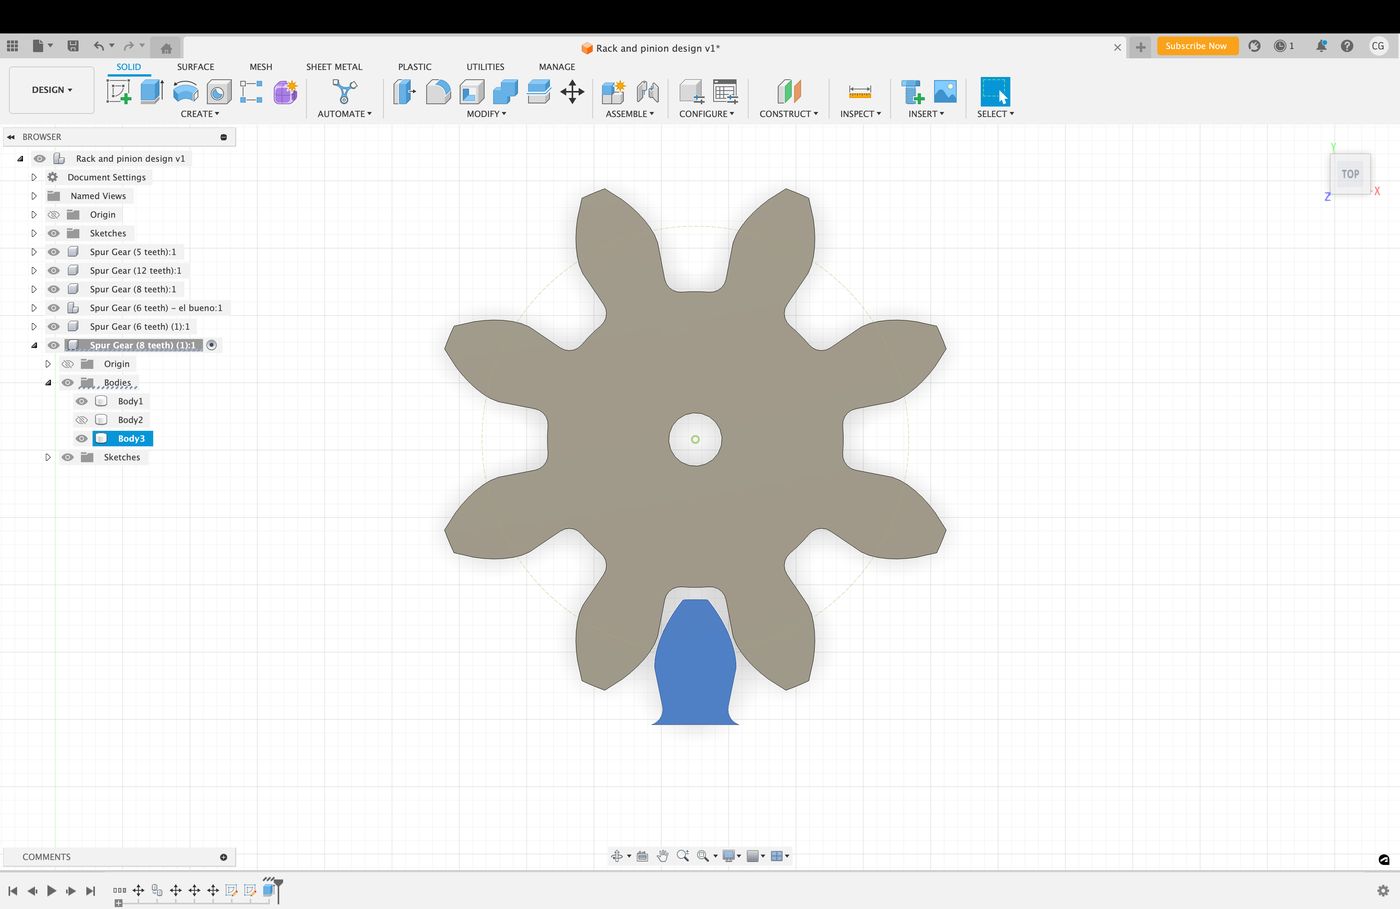Image resolution: width=1400 pixels, height=909 pixels.
Task: Select the Insert Canvas image icon
Action: click(945, 92)
